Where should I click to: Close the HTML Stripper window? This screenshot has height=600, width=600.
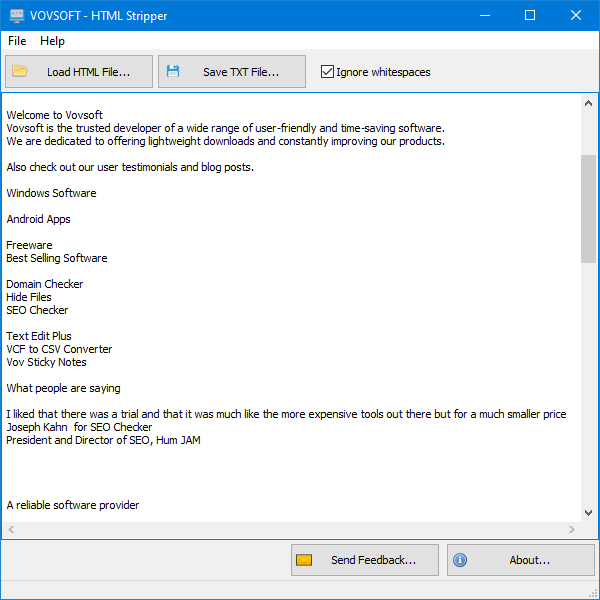(x=576, y=15)
